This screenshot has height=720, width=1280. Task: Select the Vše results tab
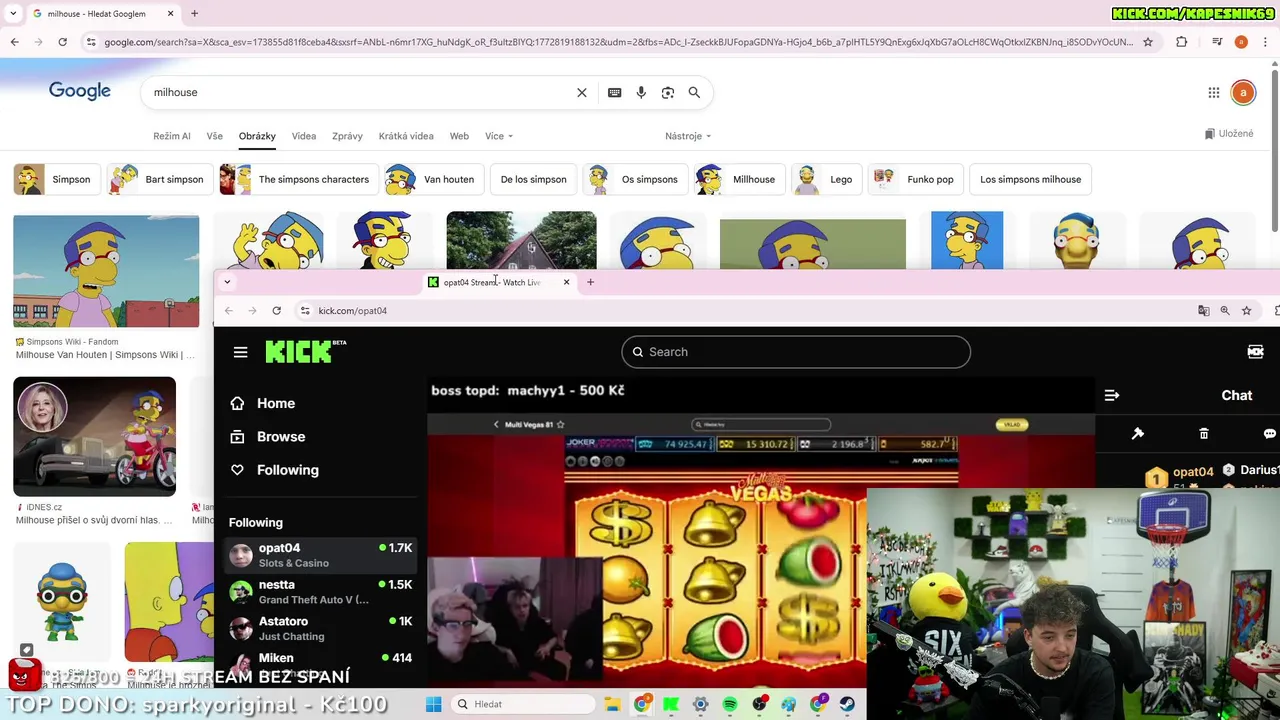[x=215, y=136]
